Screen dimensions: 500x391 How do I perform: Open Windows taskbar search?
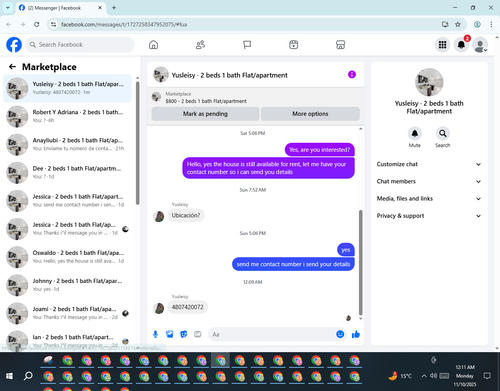click(28, 376)
